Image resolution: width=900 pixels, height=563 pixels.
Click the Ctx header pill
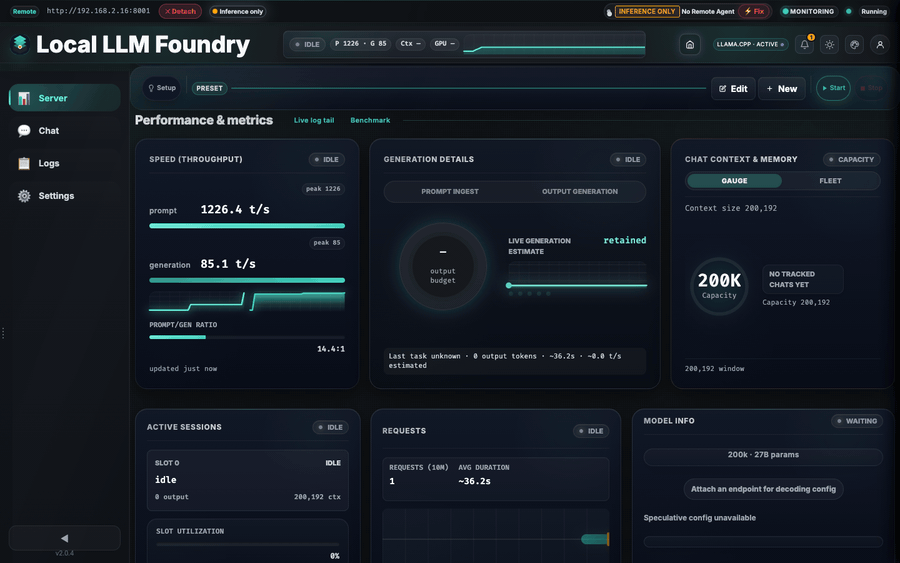tap(410, 44)
